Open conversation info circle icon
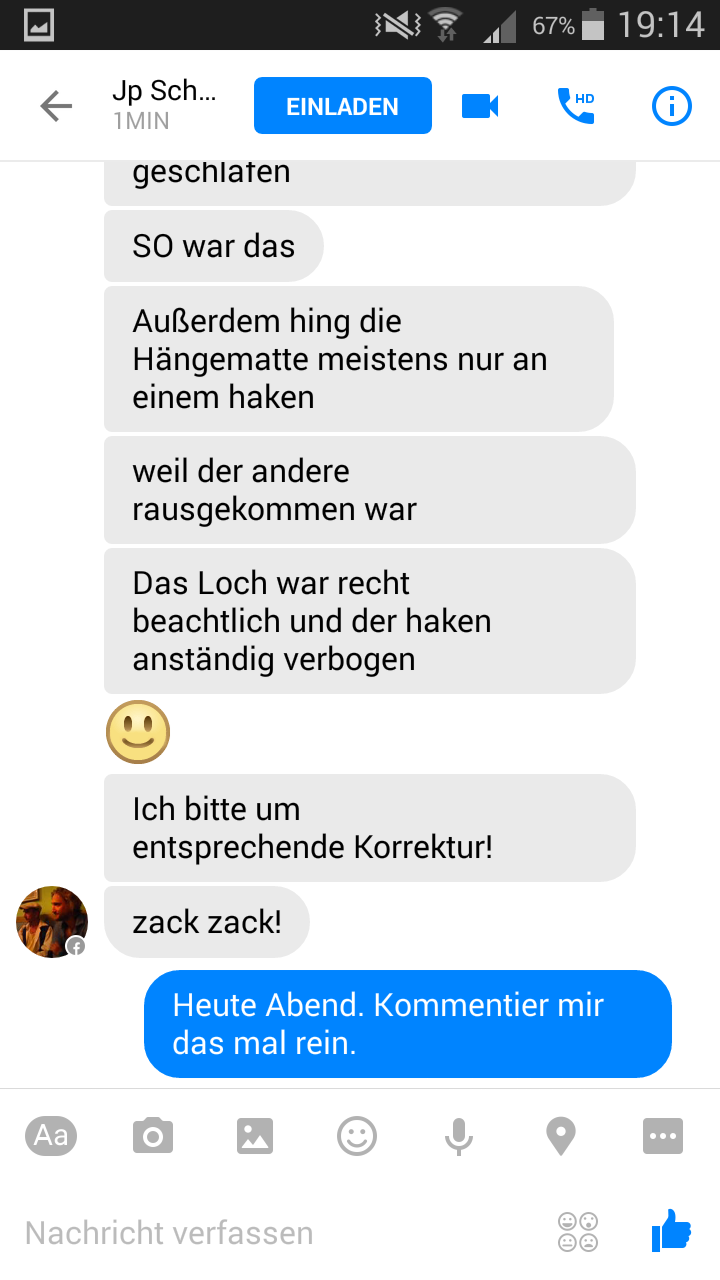Image resolution: width=720 pixels, height=1280 pixels. (x=671, y=106)
